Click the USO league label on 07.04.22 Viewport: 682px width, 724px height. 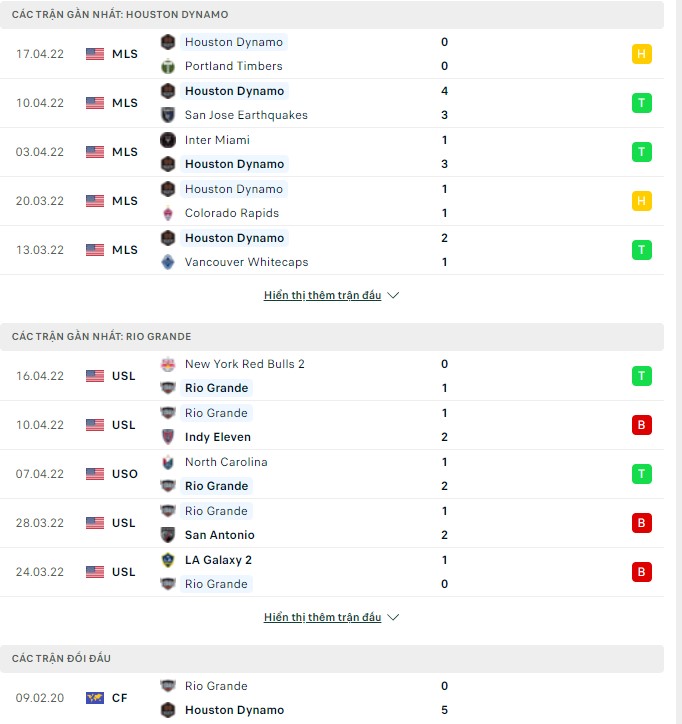125,474
